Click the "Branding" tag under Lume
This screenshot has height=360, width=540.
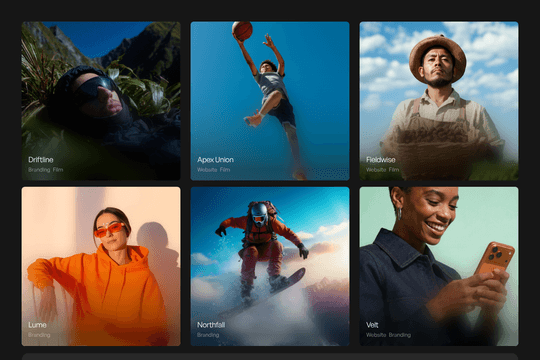[x=39, y=335]
